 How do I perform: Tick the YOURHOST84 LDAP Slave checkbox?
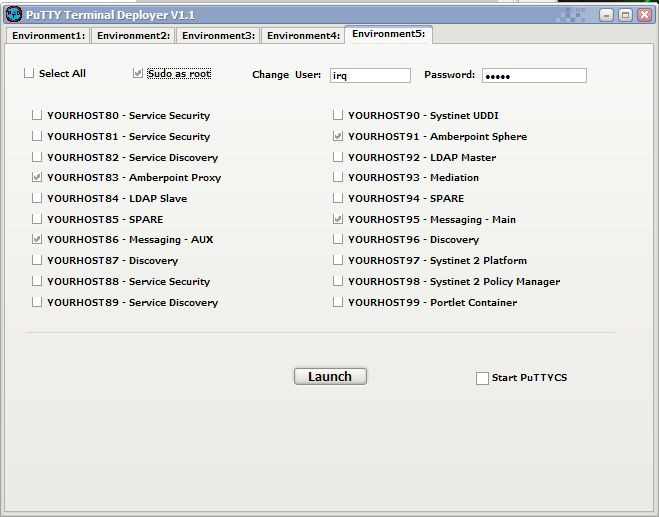point(37,198)
